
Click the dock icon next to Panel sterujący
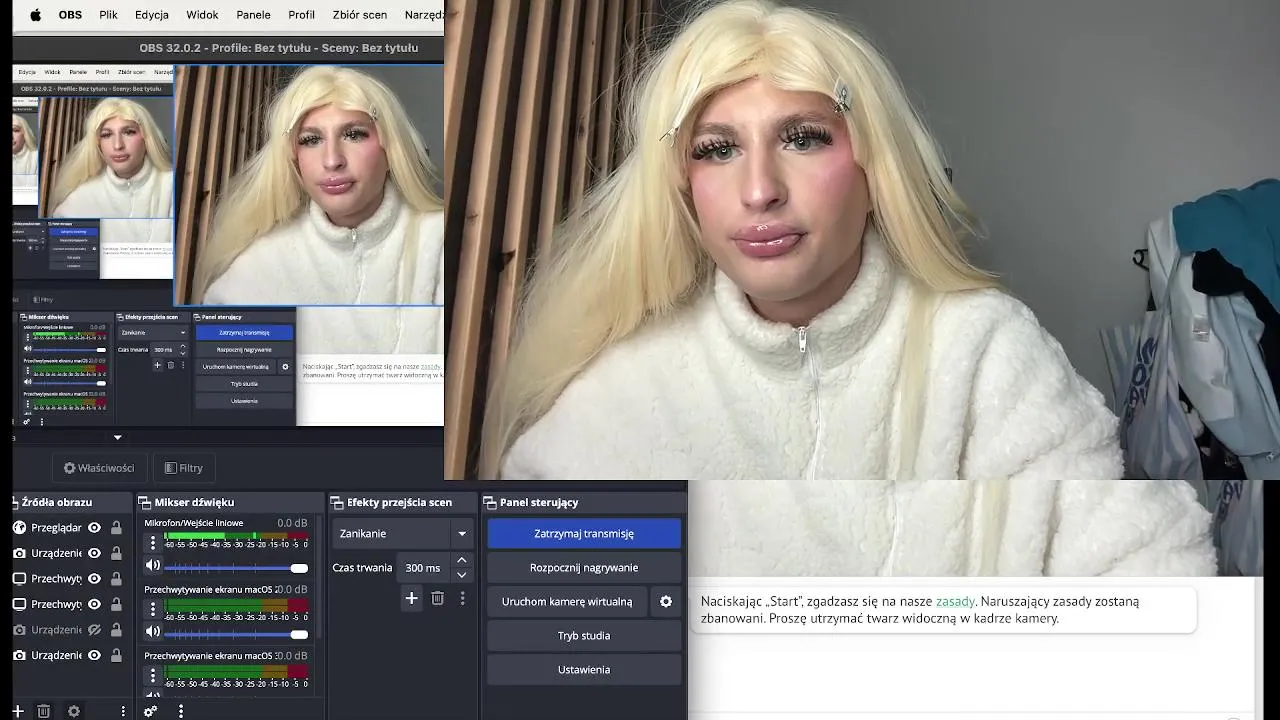(490, 502)
